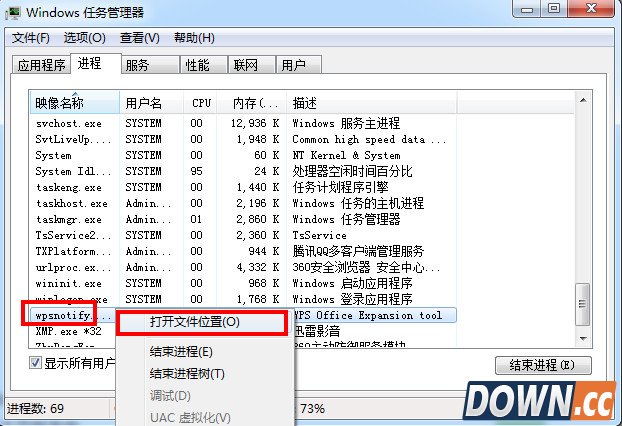Click description 处理器空闲时间百分比
This screenshot has width=622, height=426.
click(352, 171)
